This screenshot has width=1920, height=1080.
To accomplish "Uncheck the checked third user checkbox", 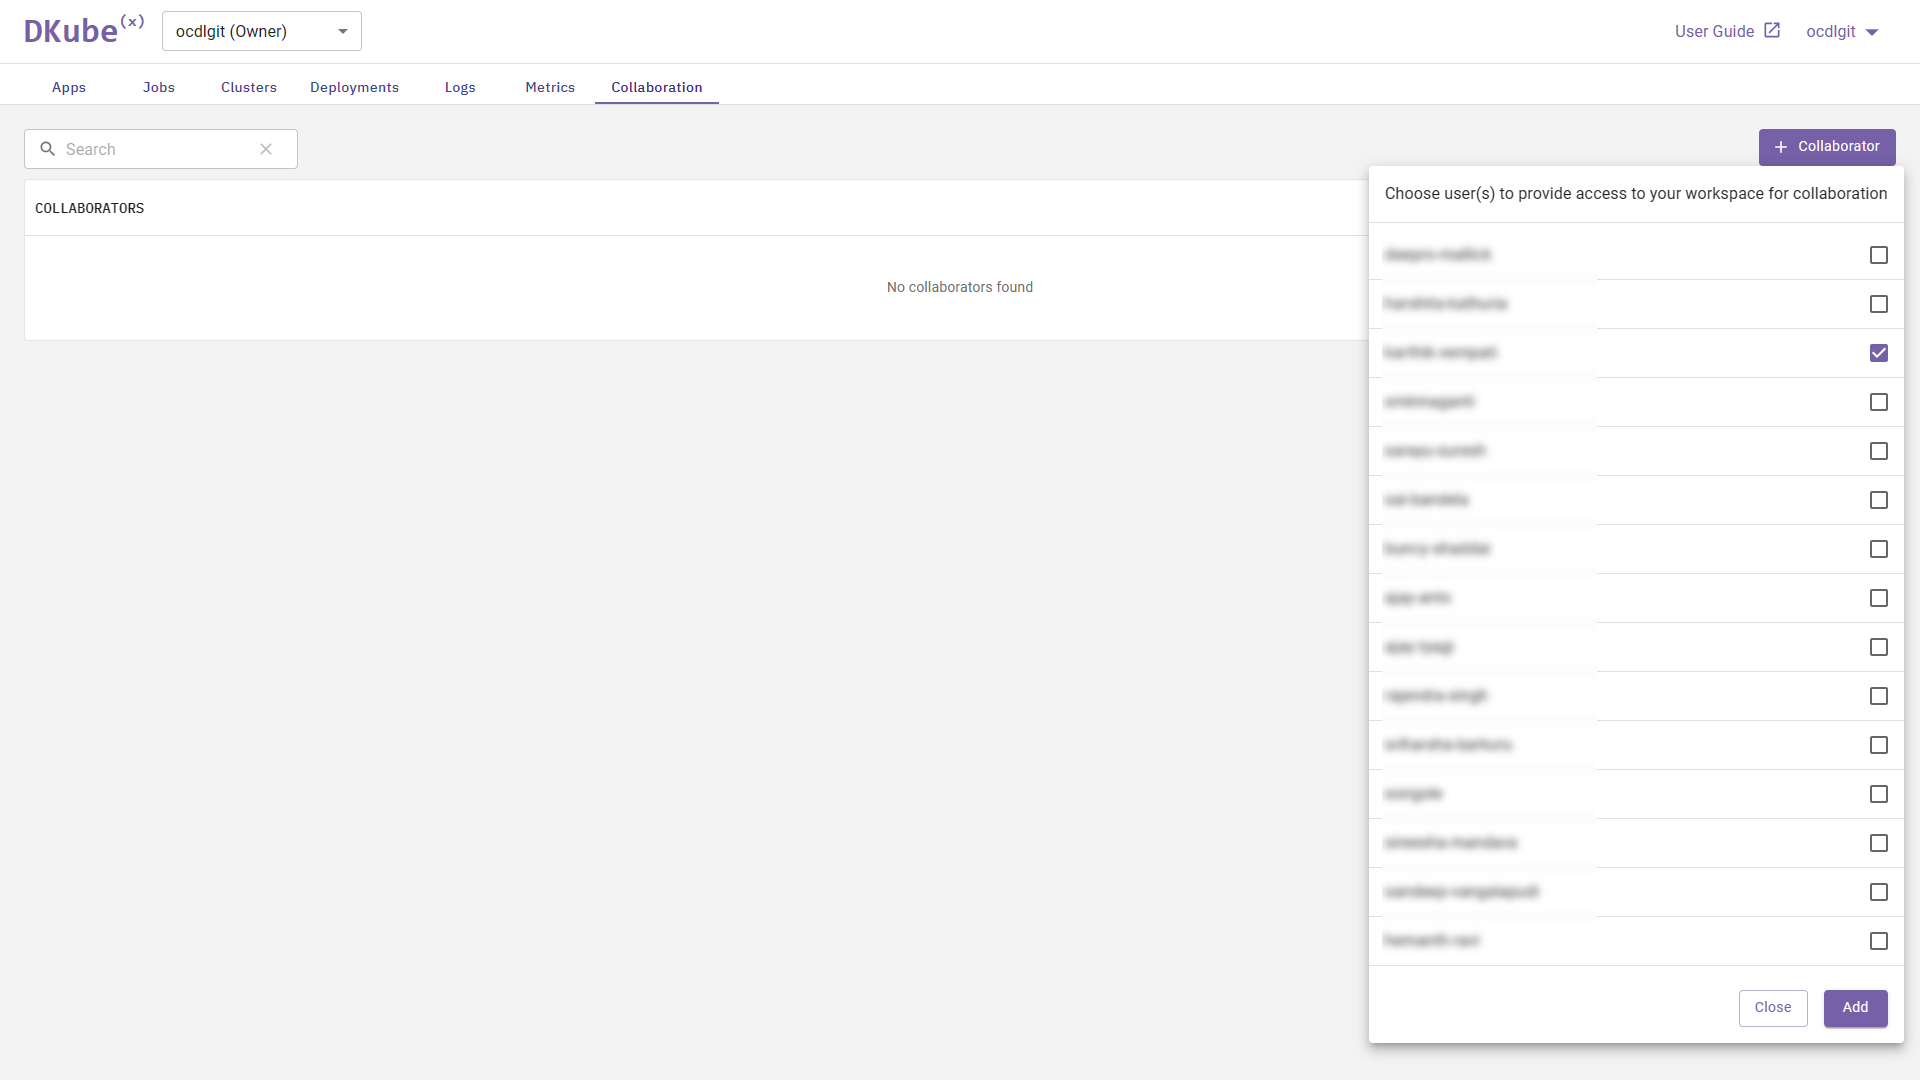I will 1878,353.
